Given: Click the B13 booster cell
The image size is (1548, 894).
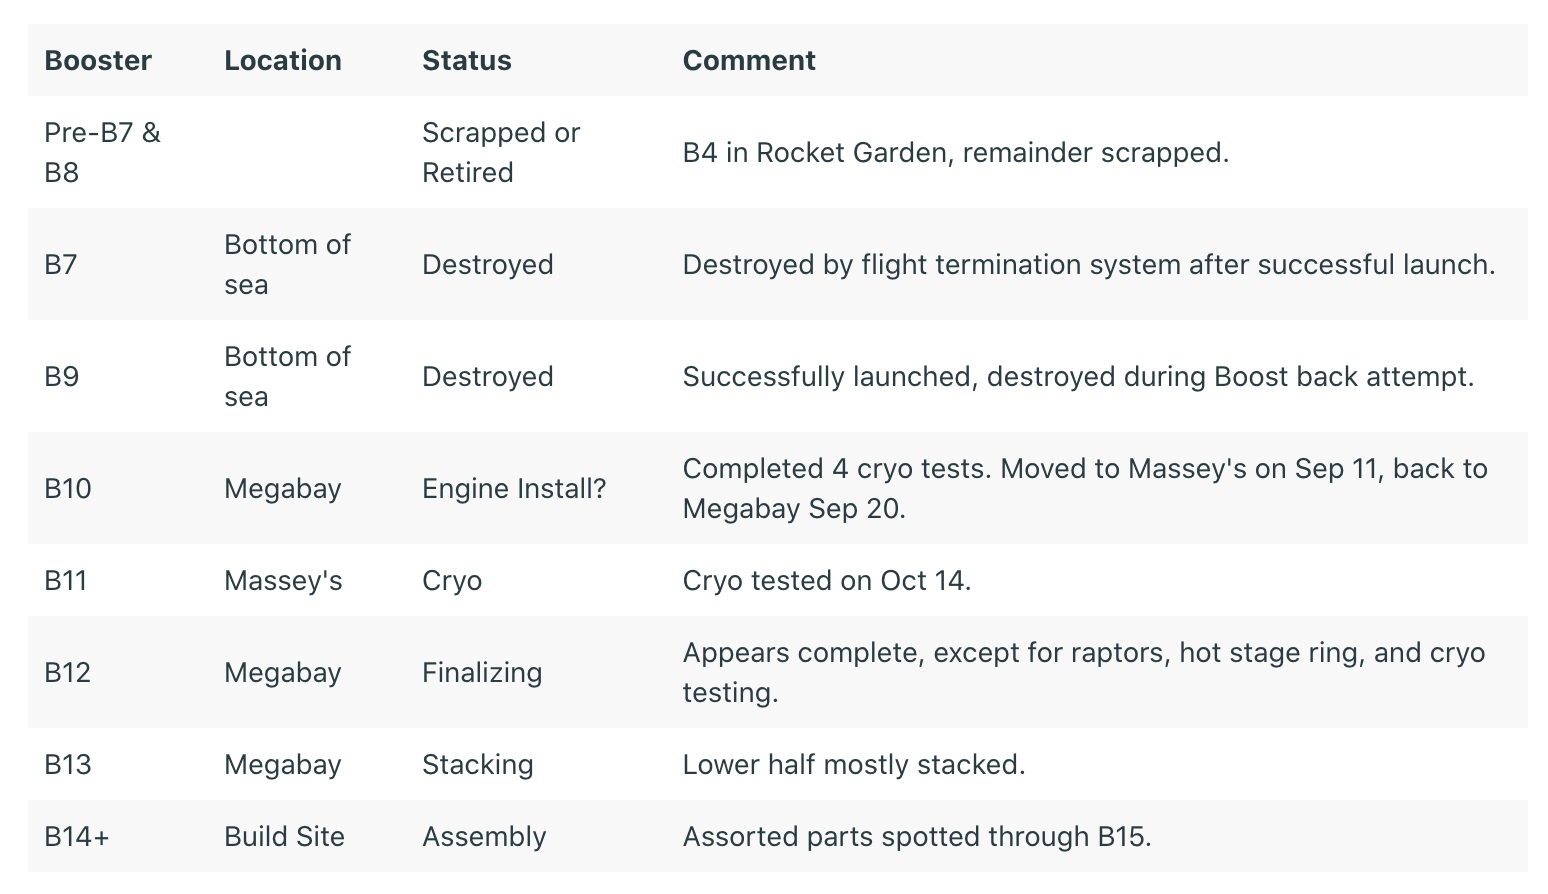Looking at the screenshot, I should 68,765.
